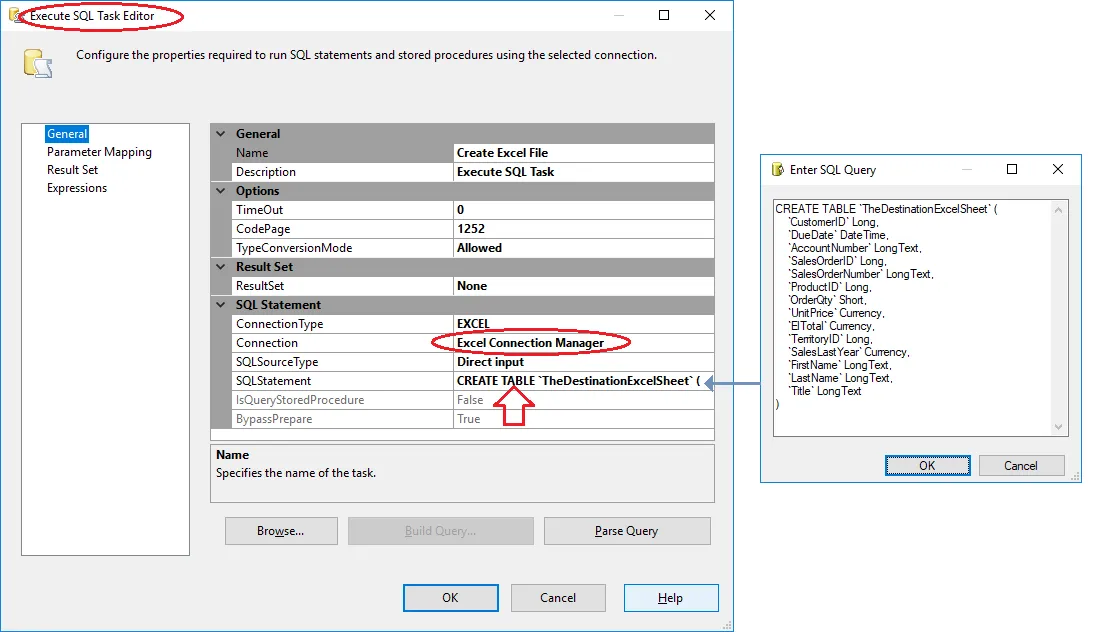Click the Parse Query button
This screenshot has height=632, width=1104.
pyautogui.click(x=627, y=531)
